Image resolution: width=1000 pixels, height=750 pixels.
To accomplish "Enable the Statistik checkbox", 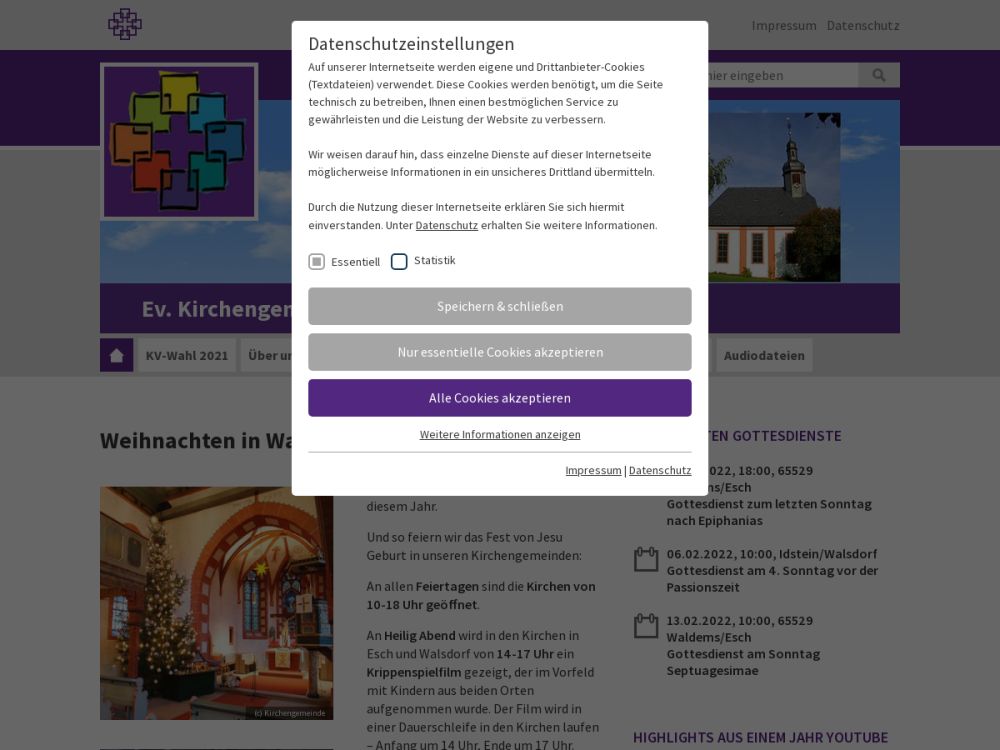I will (x=399, y=261).
